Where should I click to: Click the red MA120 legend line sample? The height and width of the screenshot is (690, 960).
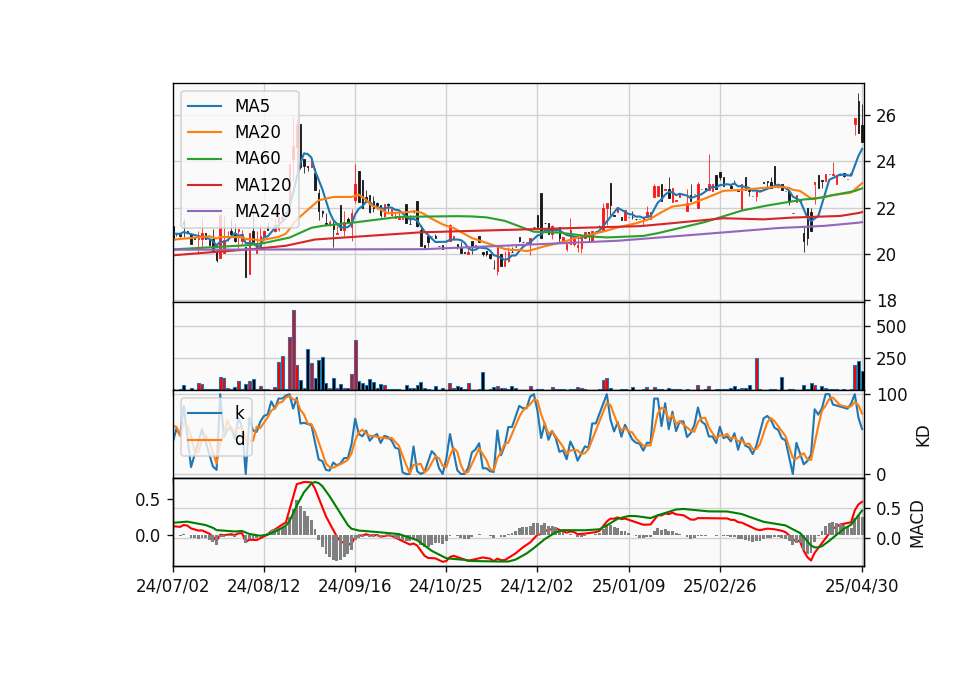(204, 185)
